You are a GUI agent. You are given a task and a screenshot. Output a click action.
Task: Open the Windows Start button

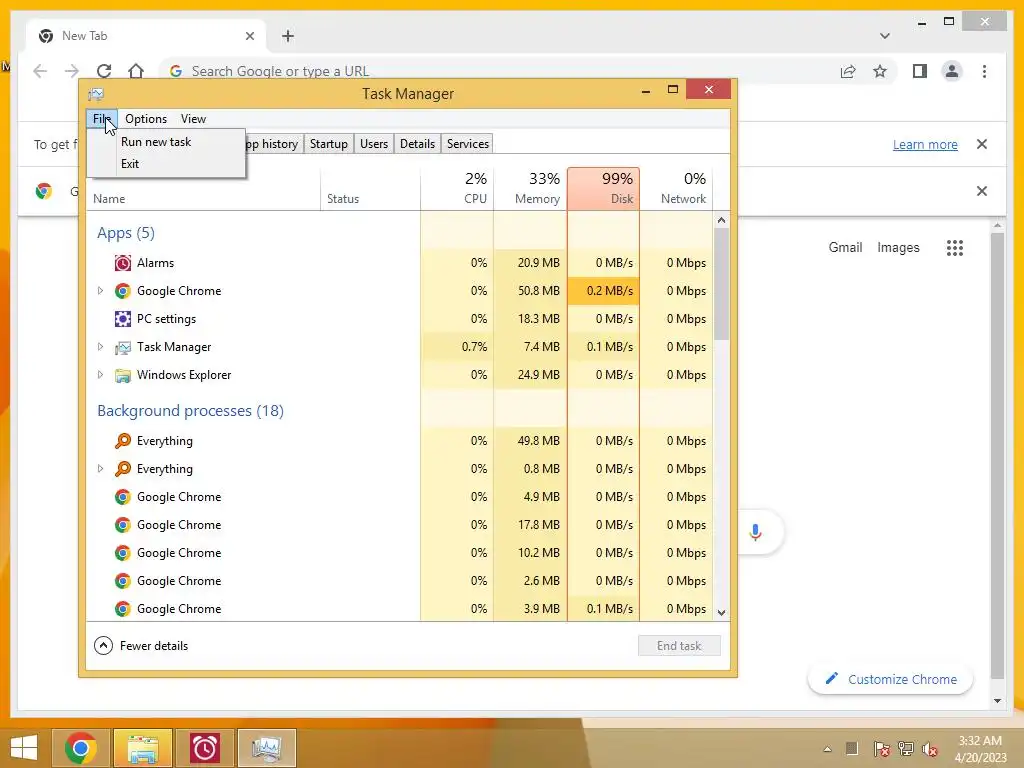point(24,748)
